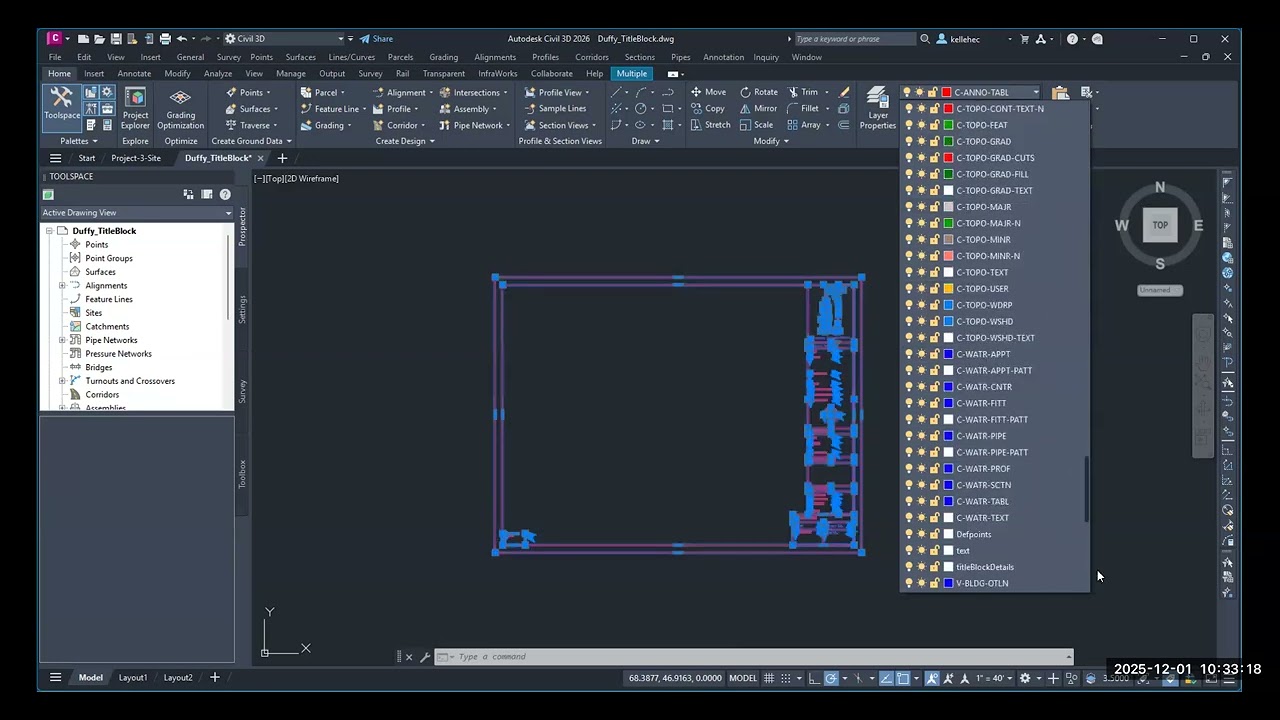Image resolution: width=1280 pixels, height=720 pixels.
Task: Open Create Ground Data panel dropdown
Action: 251,141
